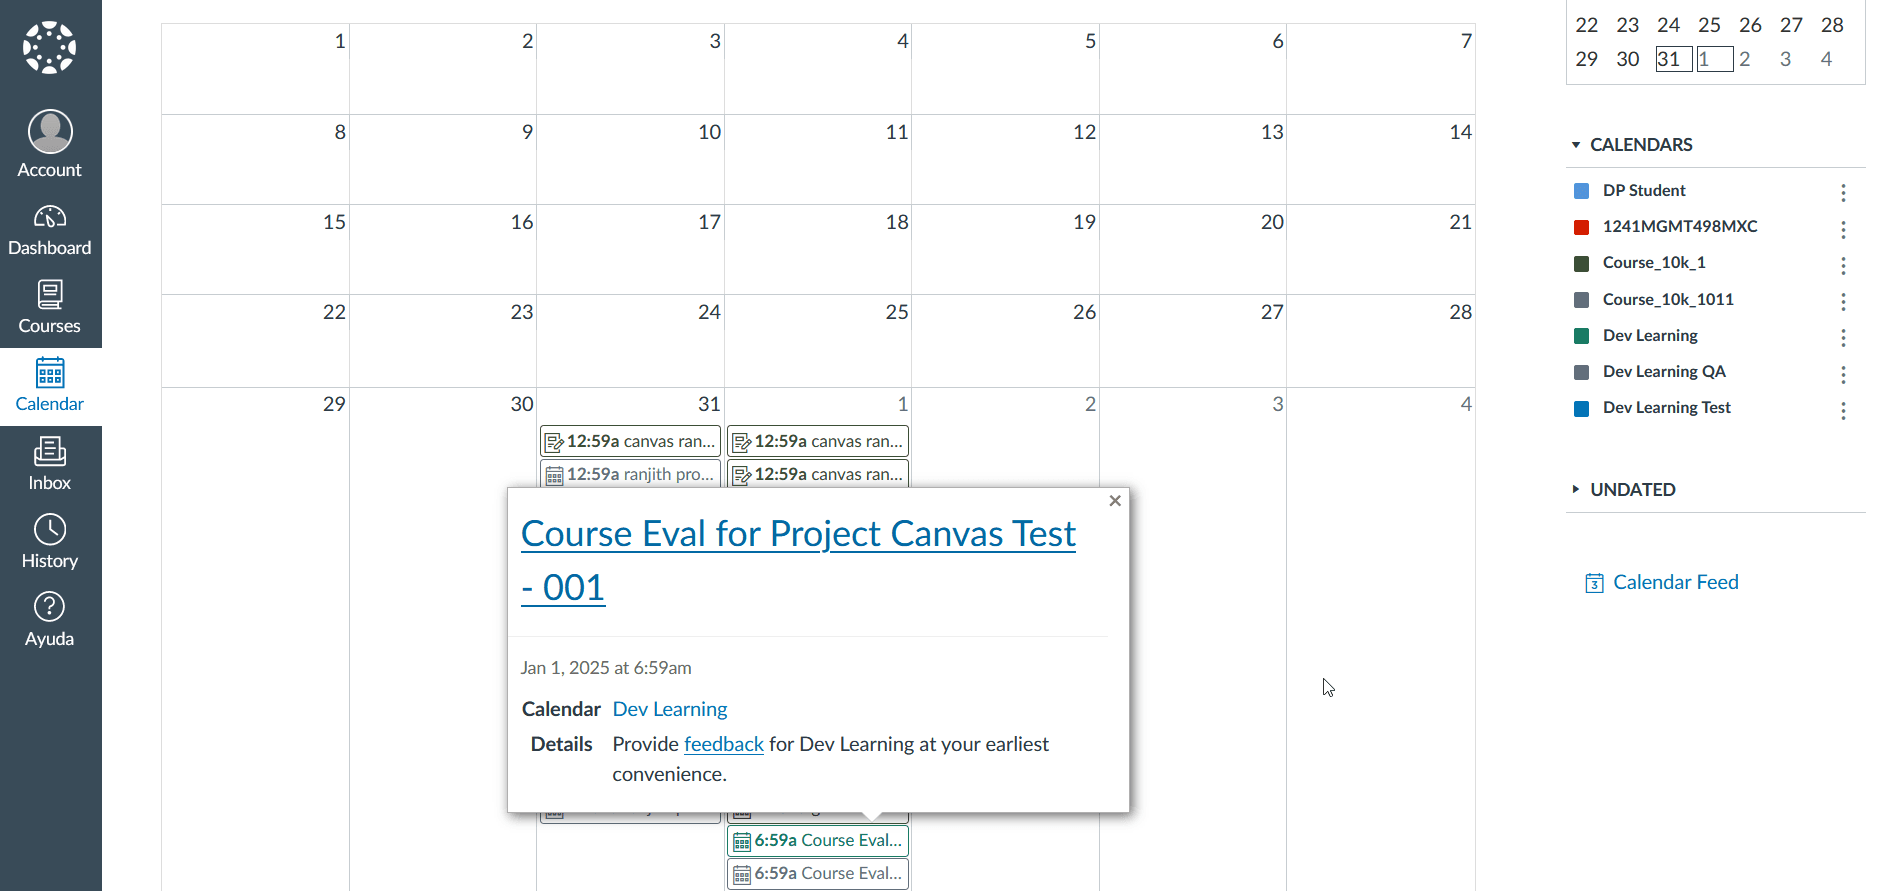The width and height of the screenshot is (1893, 891).
Task: Toggle 1241MGMT498MXC calendar visibility
Action: coord(1582,227)
